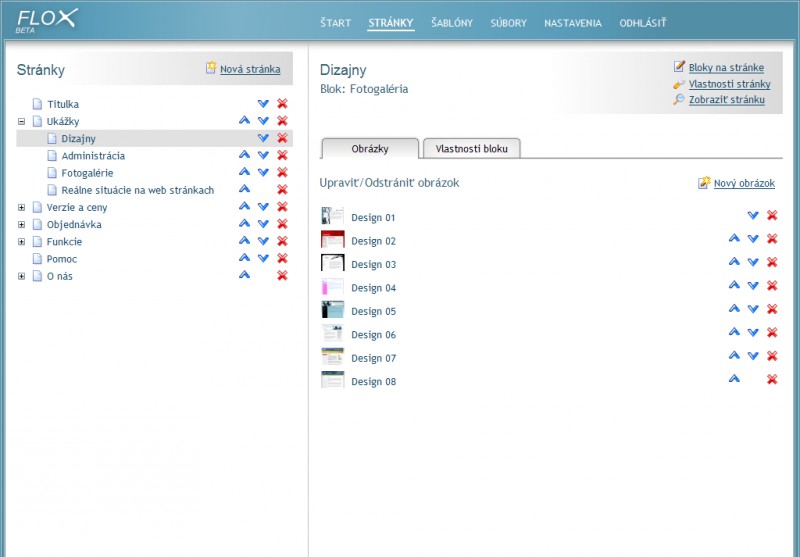Select the Administrácia page

pos(93,156)
